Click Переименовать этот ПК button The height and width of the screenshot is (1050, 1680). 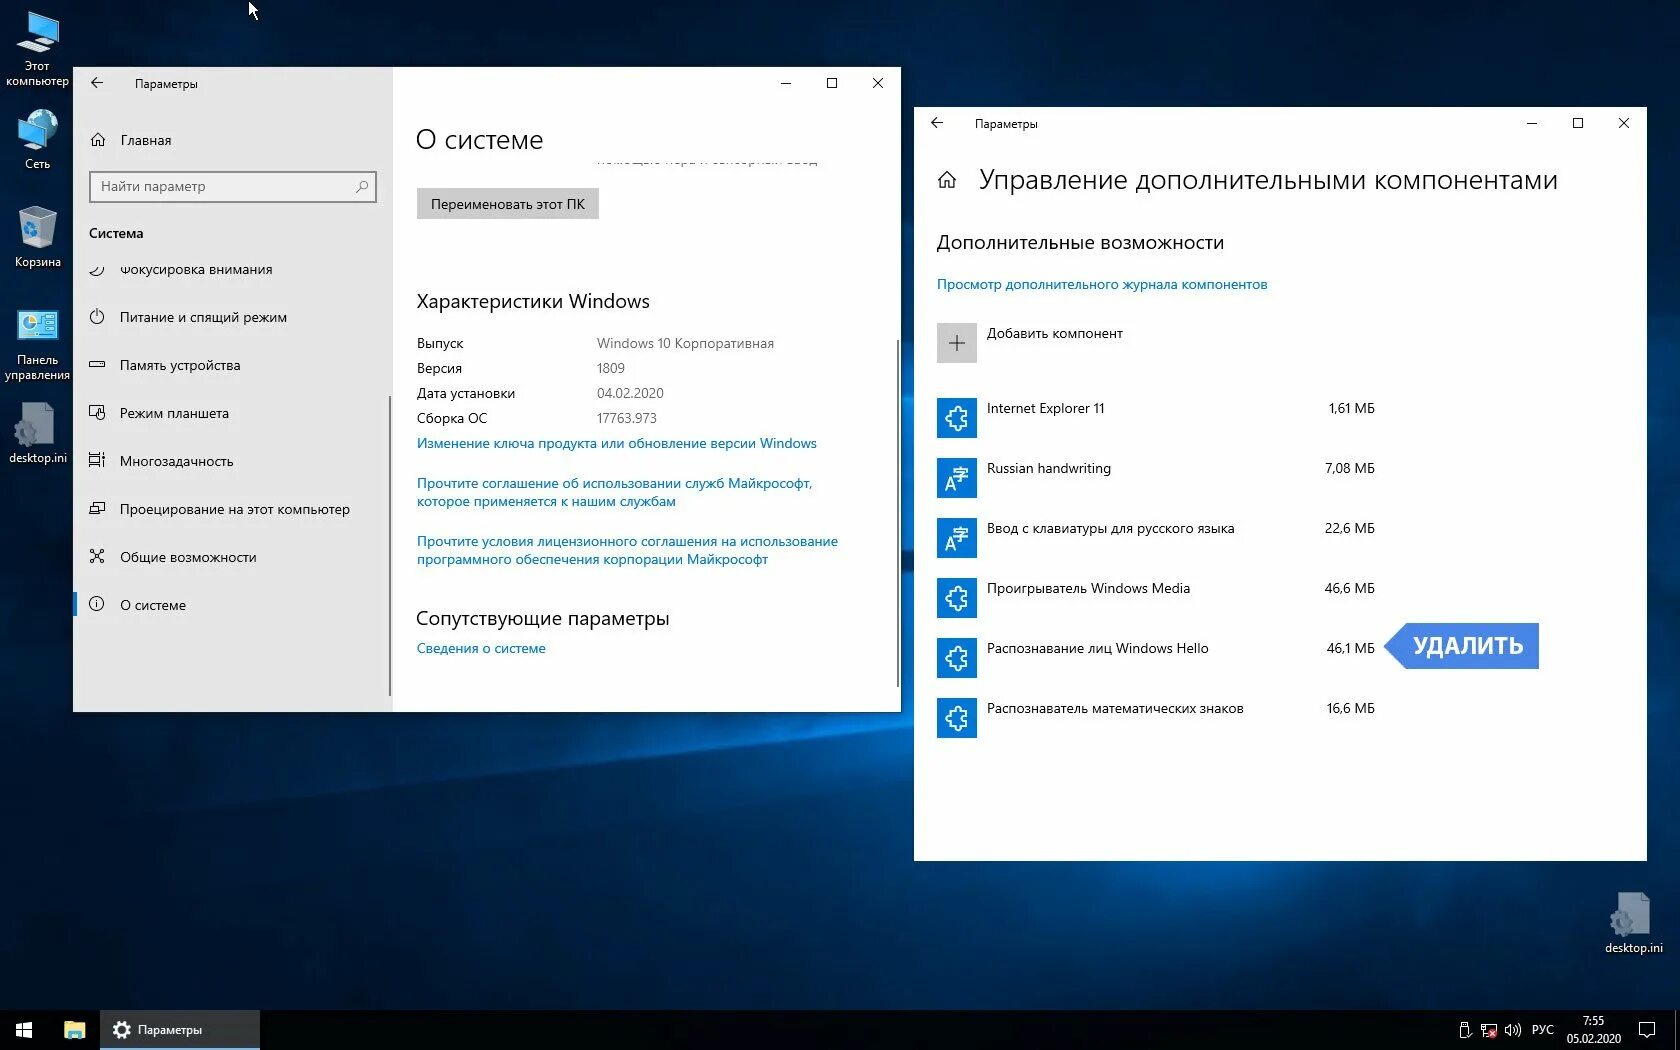coord(508,204)
